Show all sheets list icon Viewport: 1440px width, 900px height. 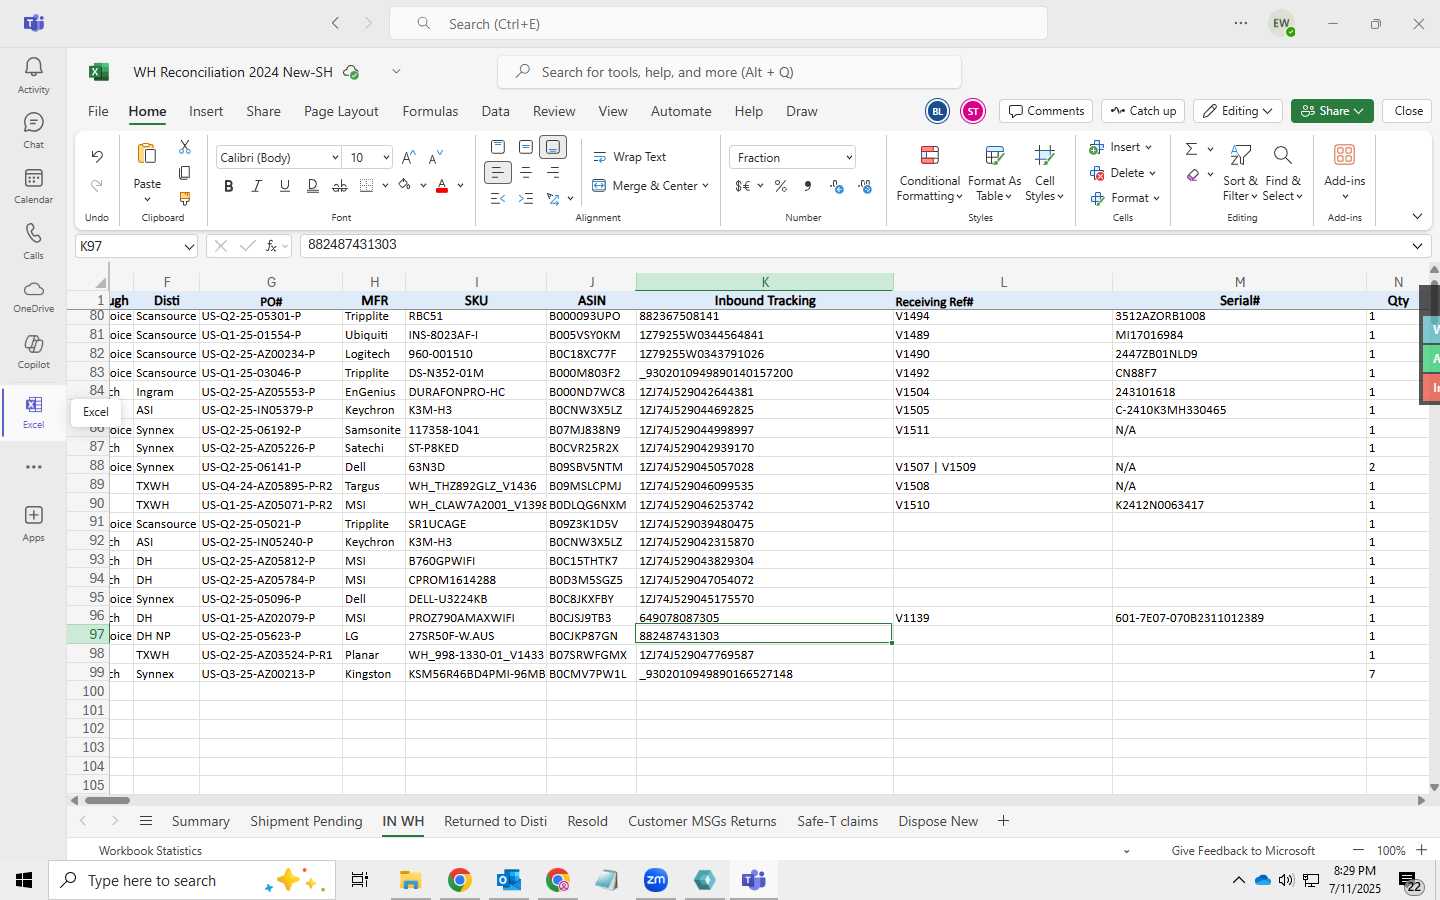click(146, 821)
